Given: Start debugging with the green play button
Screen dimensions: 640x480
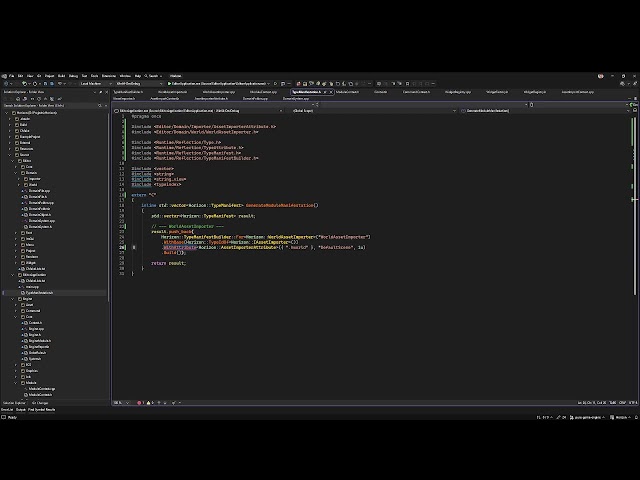Looking at the screenshot, I should [170, 84].
